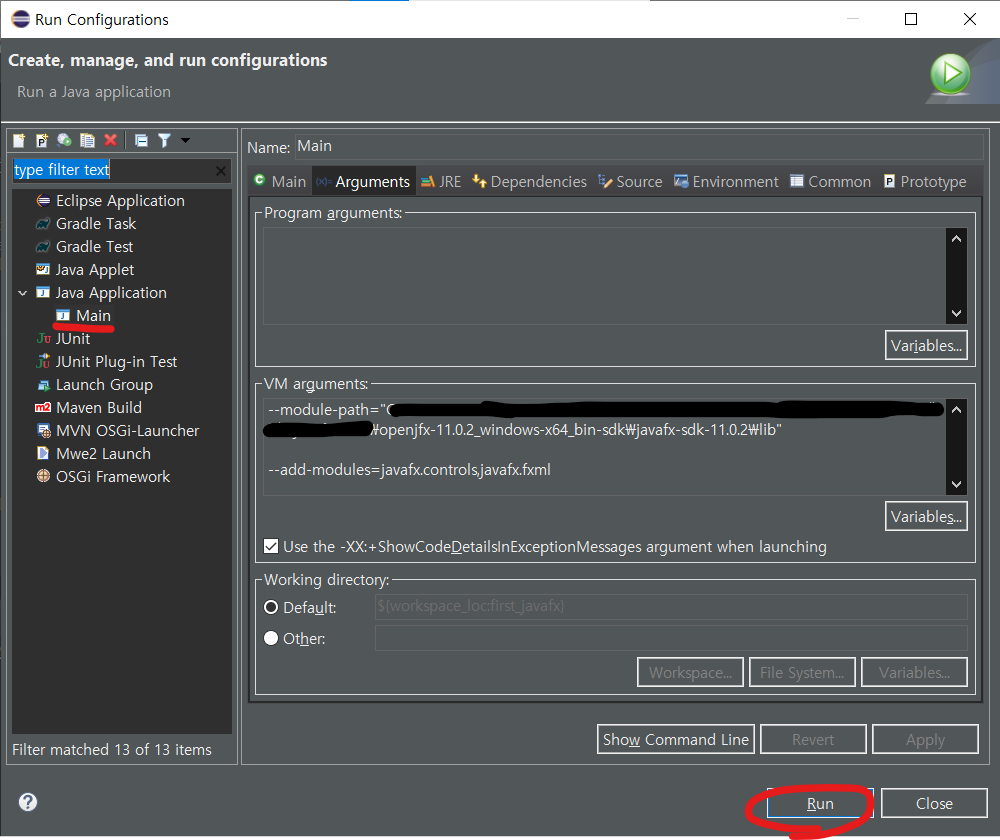Click the Show Command Line button
Screen dimensions: 1000x840
[x=675, y=739]
